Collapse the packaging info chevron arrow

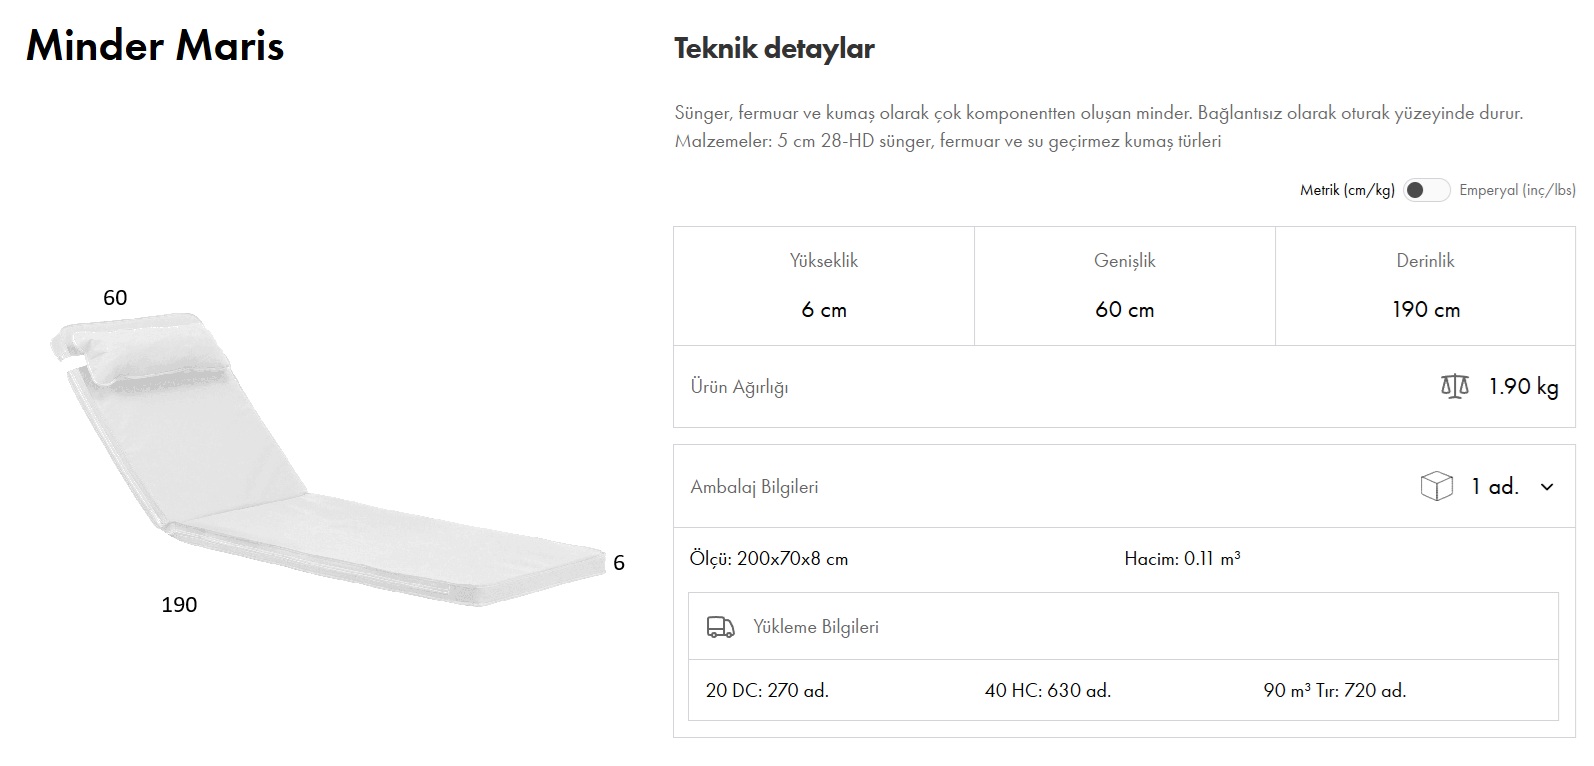1547,487
